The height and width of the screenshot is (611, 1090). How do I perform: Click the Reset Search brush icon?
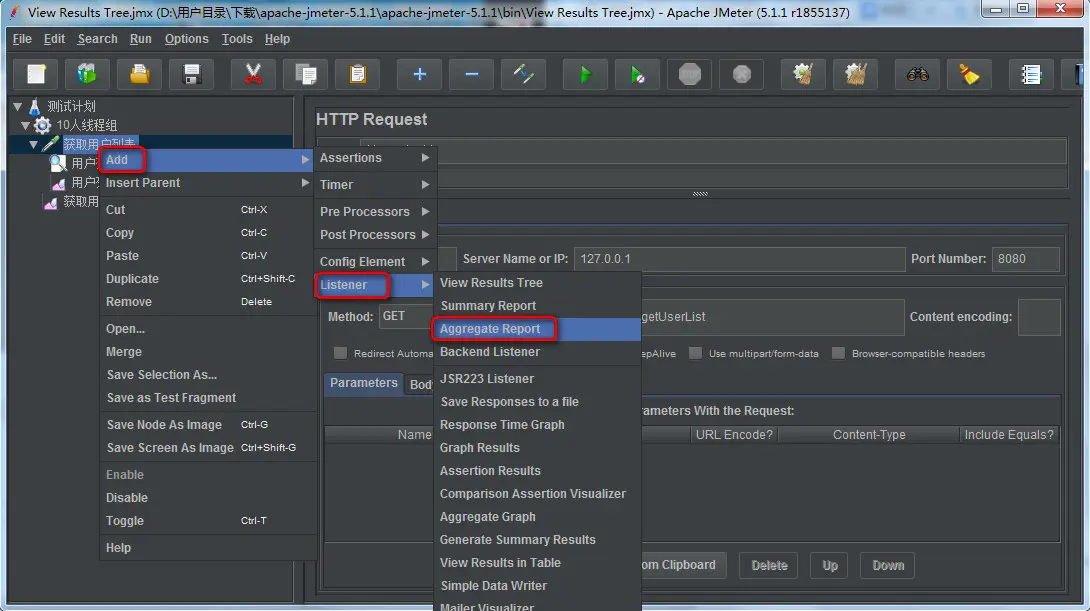969,74
